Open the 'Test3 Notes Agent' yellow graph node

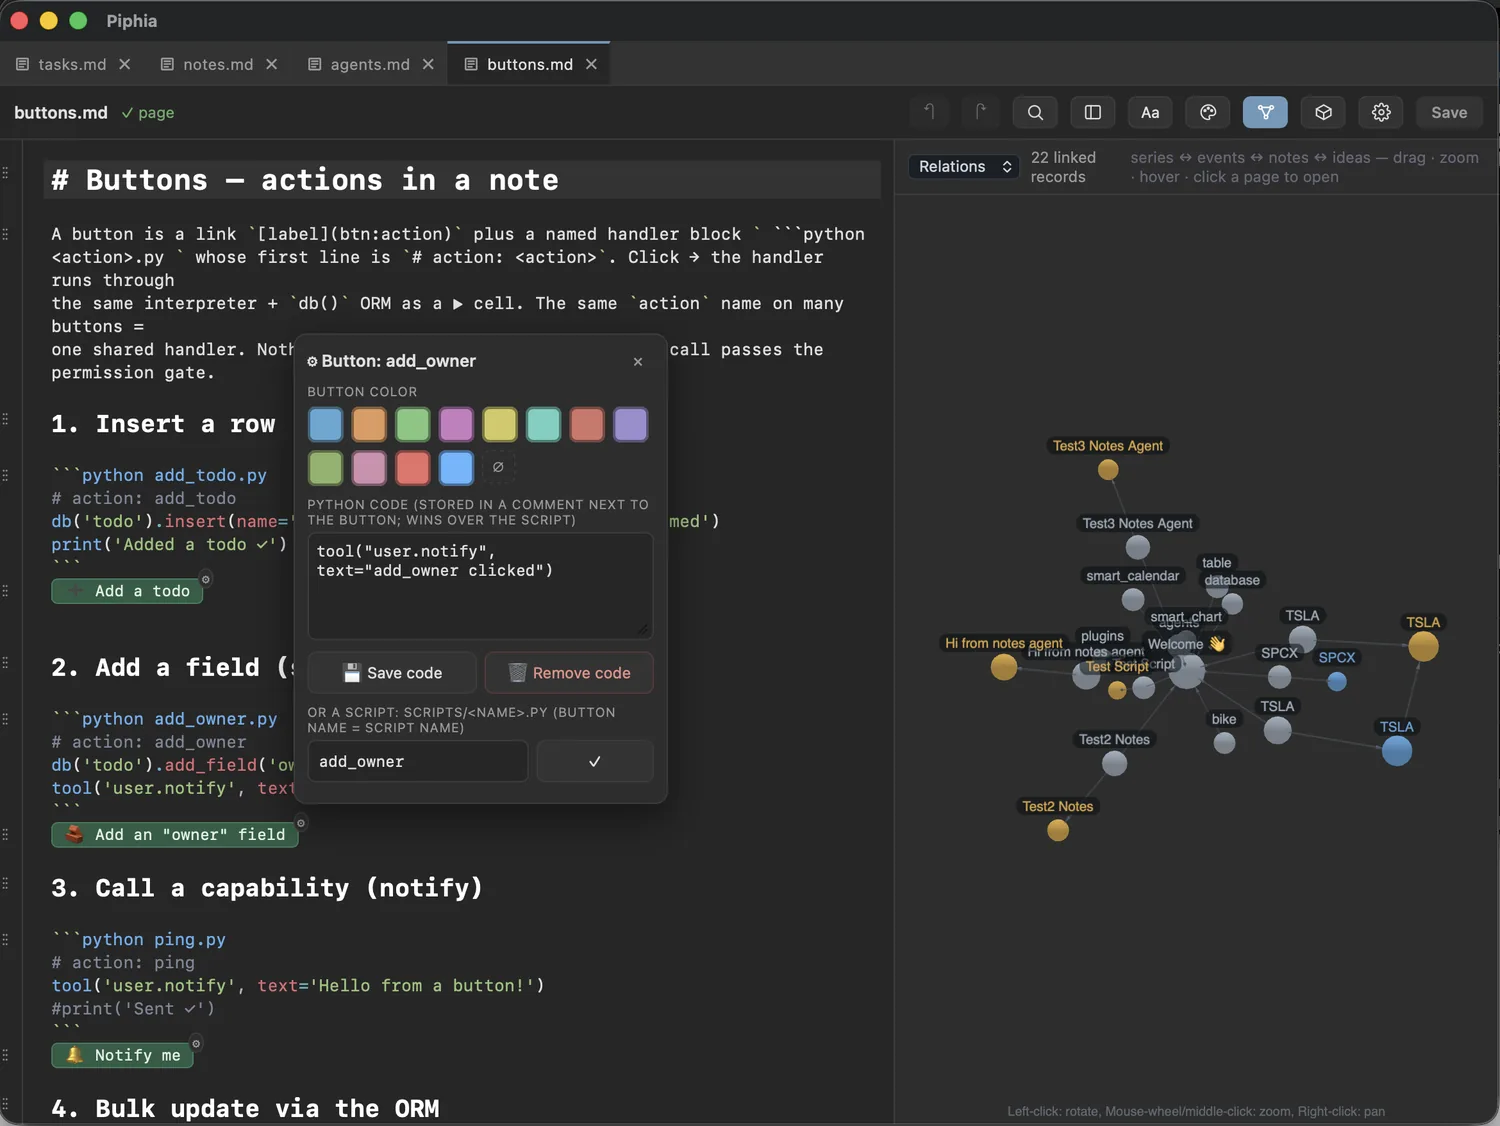point(1108,469)
